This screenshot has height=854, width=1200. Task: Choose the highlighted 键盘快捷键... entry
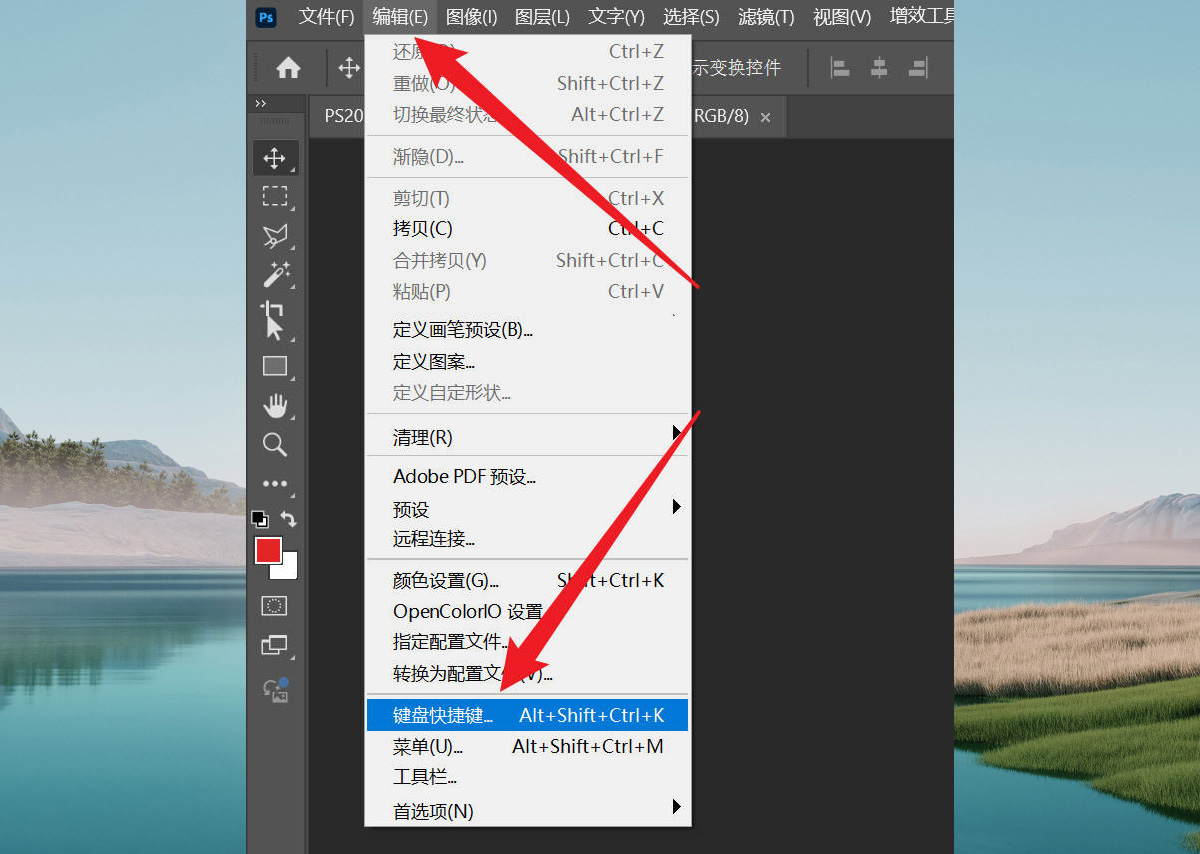click(528, 716)
